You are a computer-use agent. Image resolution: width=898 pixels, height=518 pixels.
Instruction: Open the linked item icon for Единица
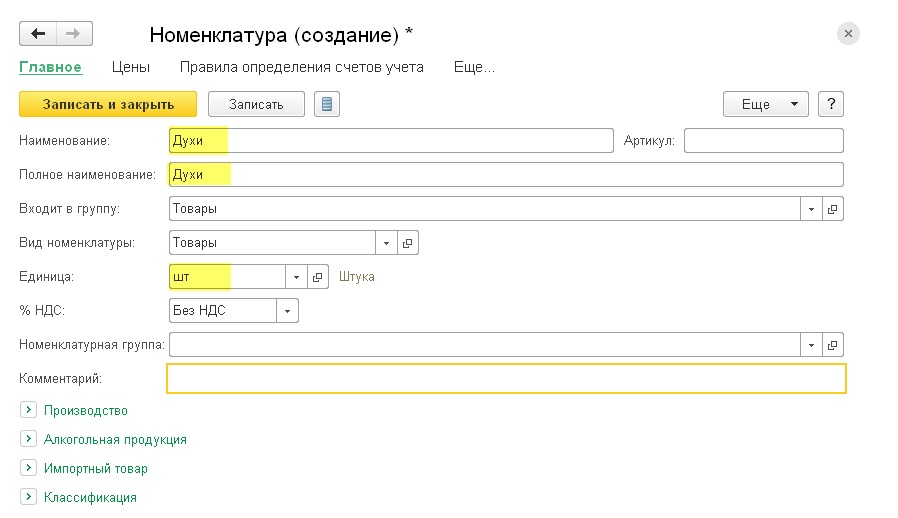318,277
